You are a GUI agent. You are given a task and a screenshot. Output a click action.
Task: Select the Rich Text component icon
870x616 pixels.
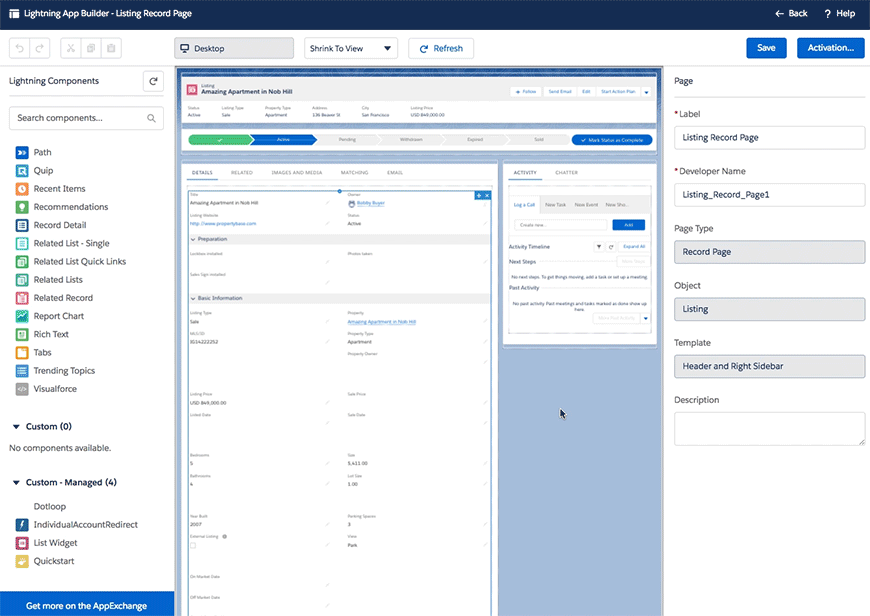tap(23, 334)
